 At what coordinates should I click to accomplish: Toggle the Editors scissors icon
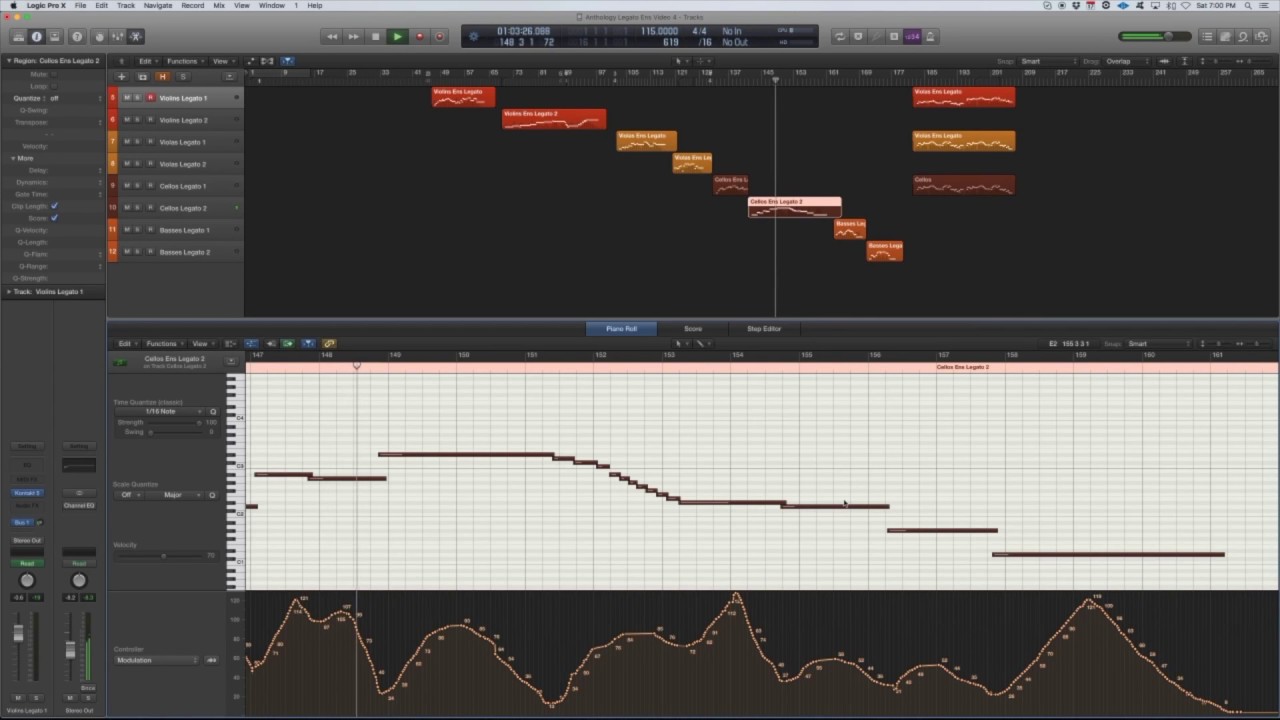(136, 37)
